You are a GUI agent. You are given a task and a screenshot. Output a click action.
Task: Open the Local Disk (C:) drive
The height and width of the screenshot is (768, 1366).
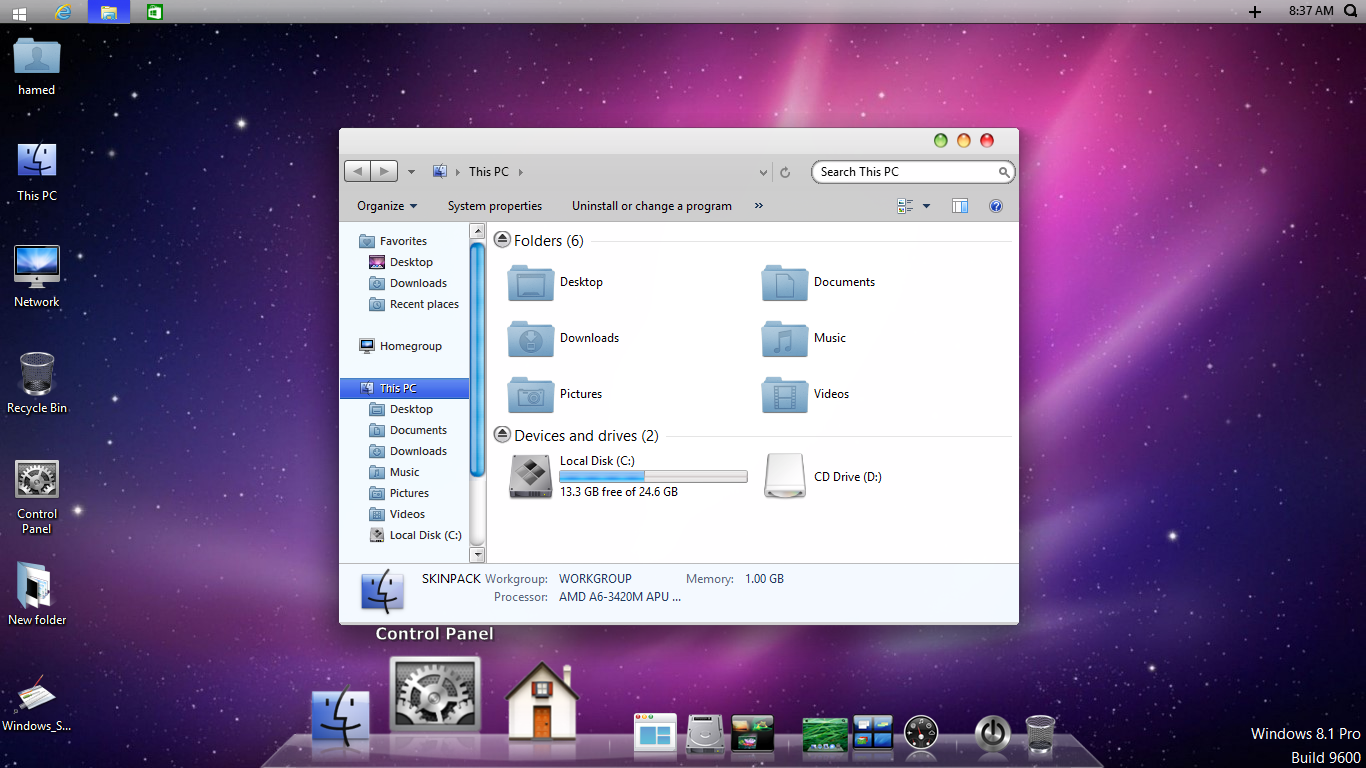[x=628, y=476]
